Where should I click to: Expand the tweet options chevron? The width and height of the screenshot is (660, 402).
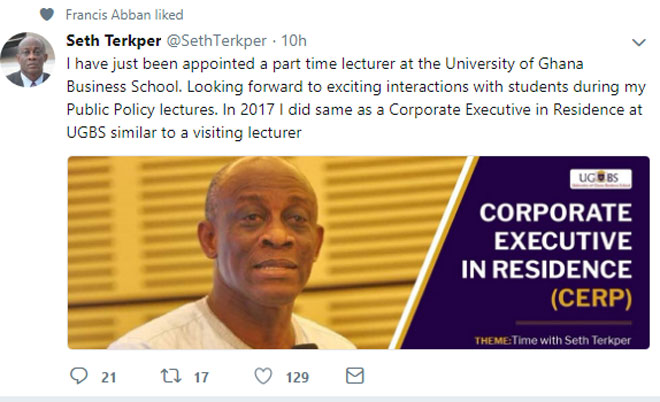click(638, 43)
